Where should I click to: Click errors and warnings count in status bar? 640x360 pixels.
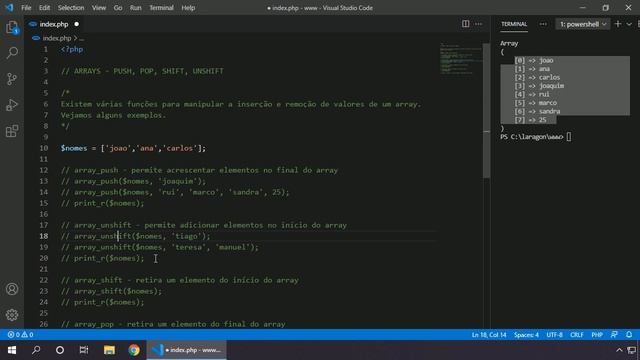20,335
